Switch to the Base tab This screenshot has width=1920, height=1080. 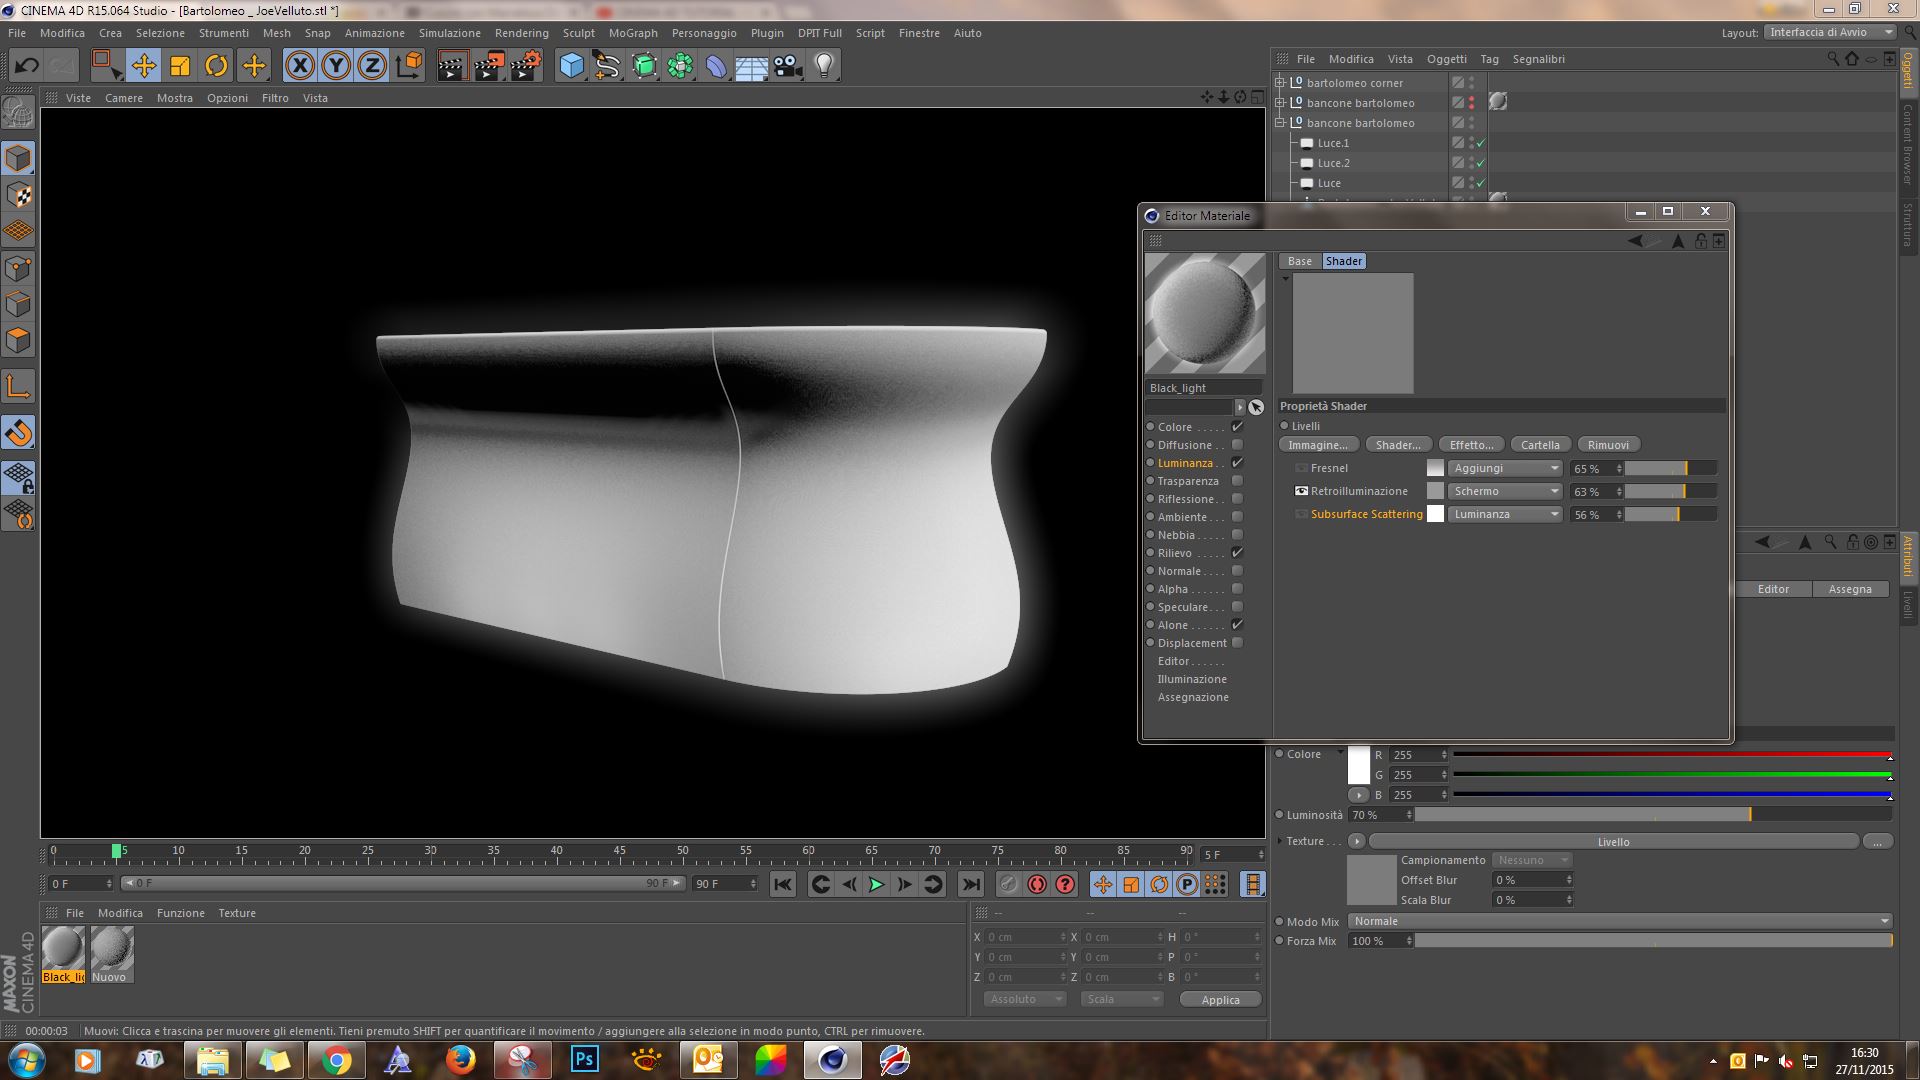click(x=1299, y=261)
